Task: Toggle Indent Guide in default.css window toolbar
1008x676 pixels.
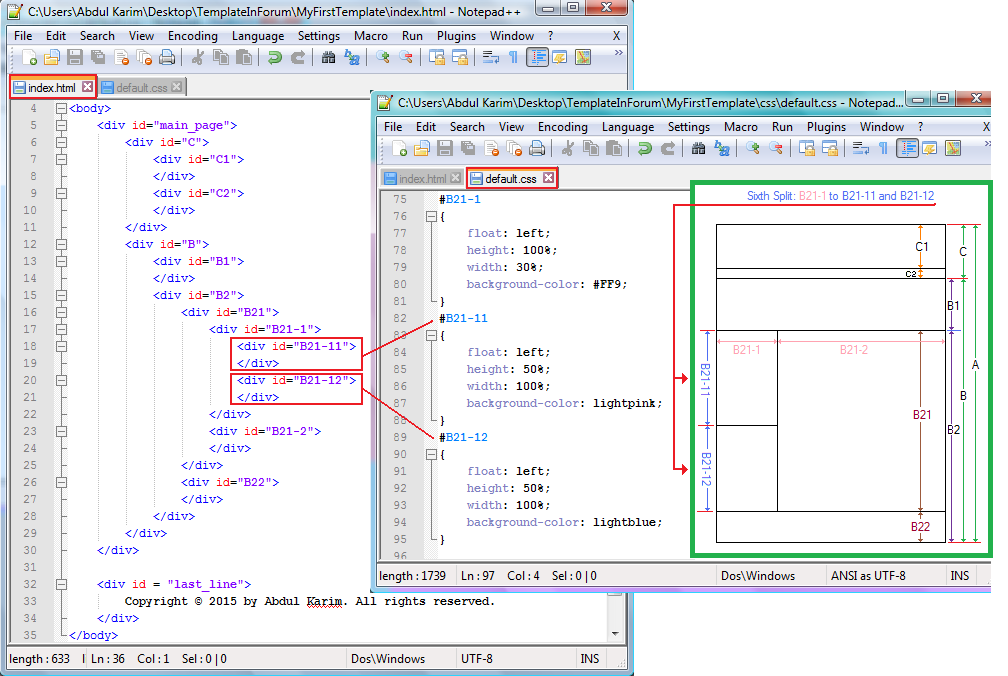Action: (x=907, y=149)
